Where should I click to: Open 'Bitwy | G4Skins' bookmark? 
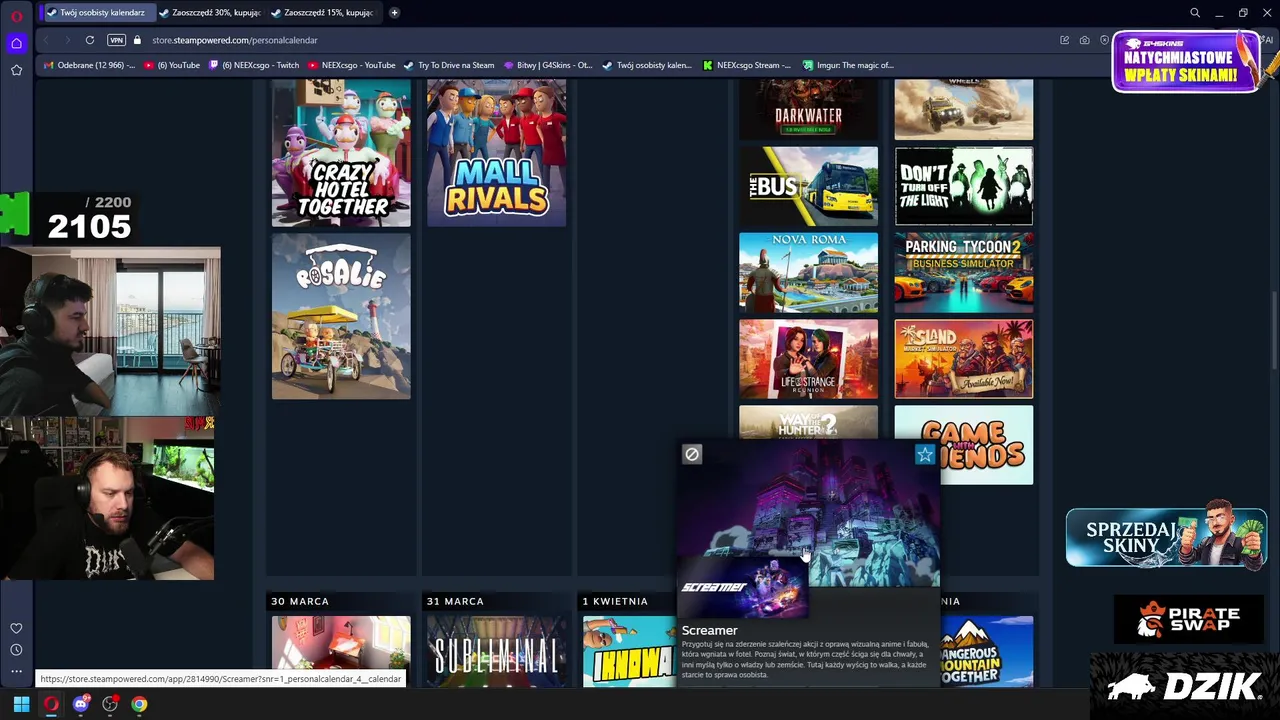coord(548,65)
